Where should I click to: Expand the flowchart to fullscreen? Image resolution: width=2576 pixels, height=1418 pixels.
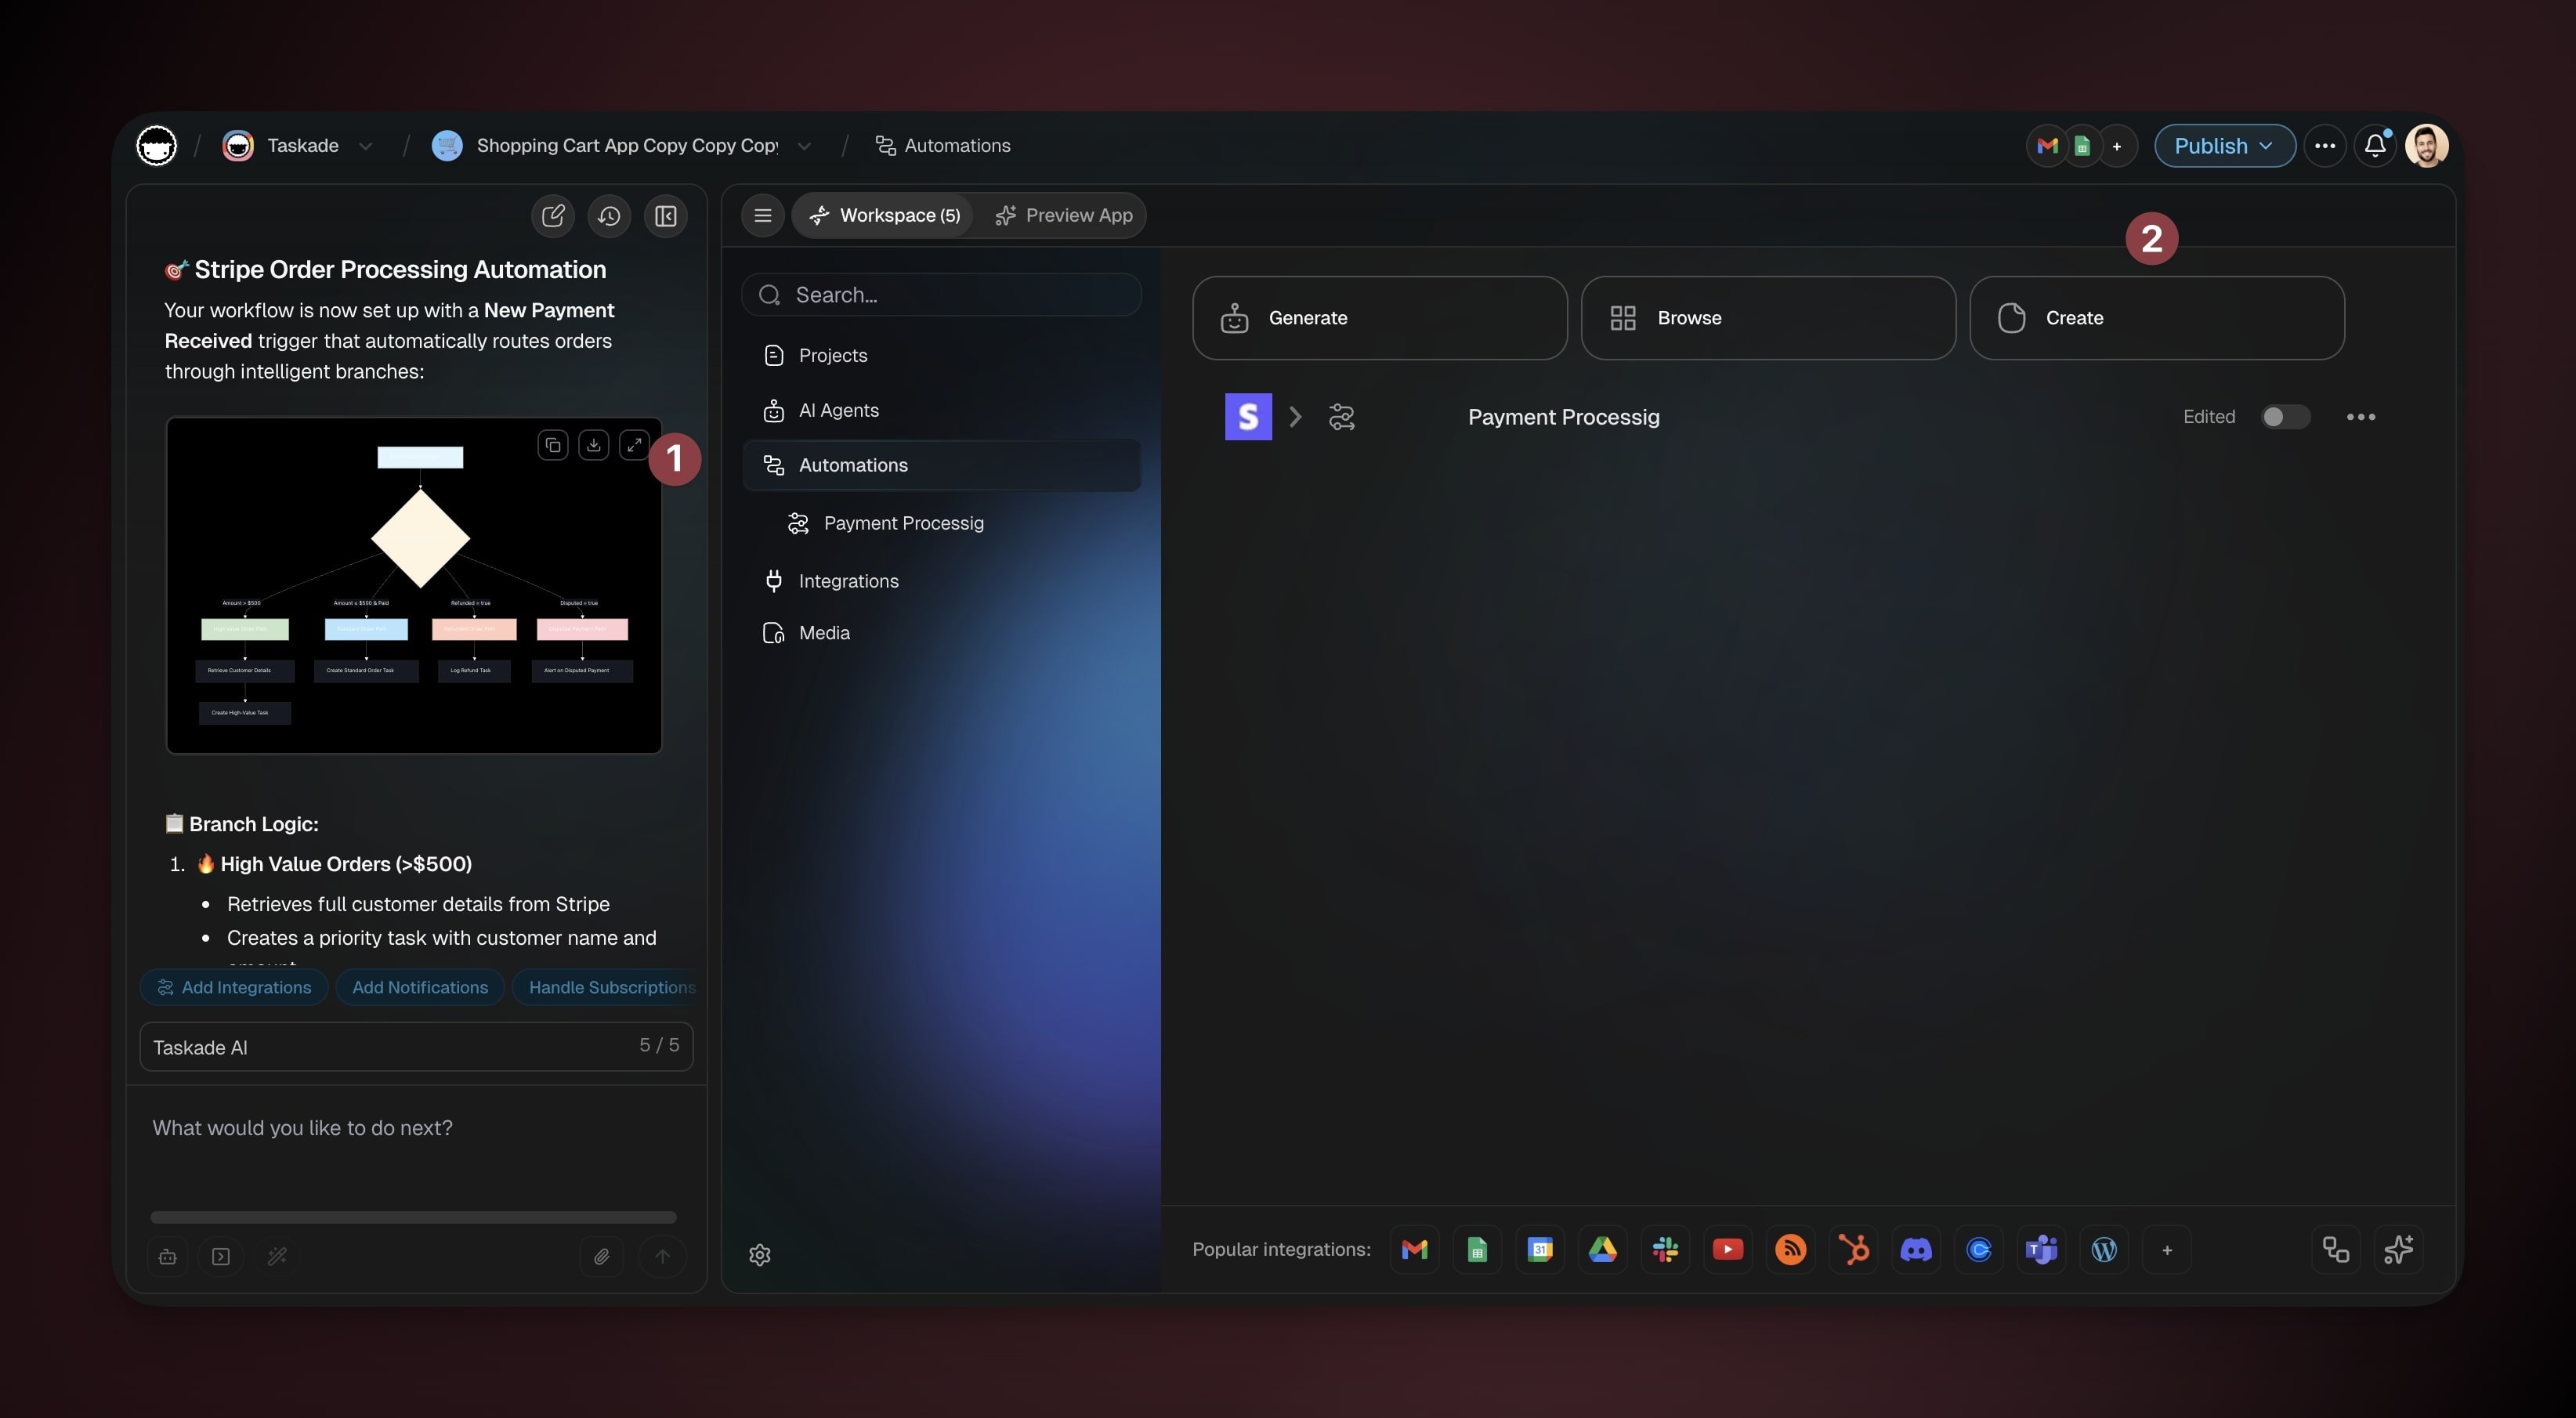click(634, 445)
